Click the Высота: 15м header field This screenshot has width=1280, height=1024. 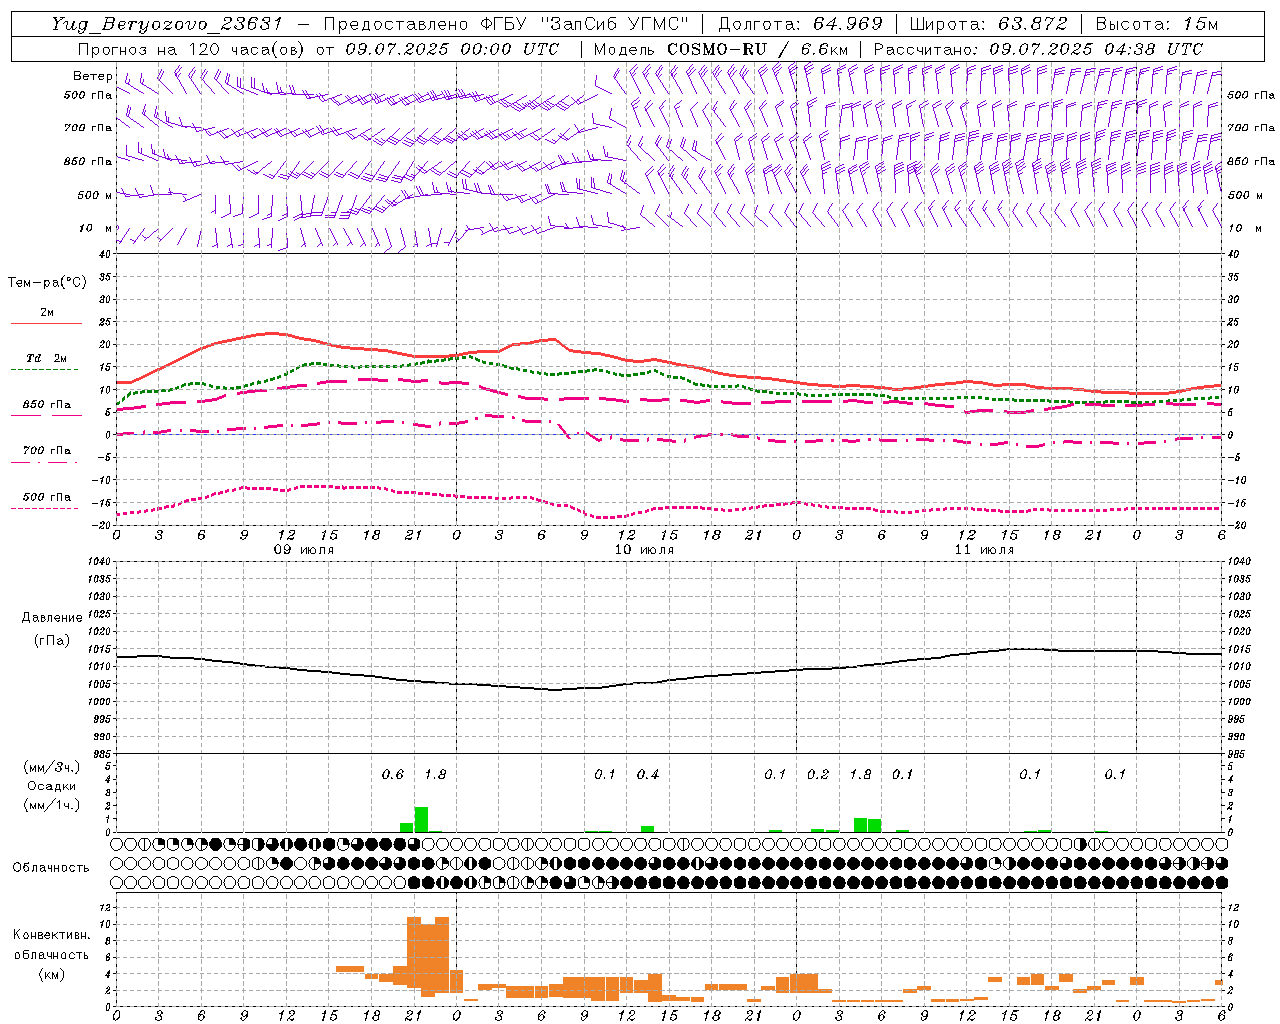click(1157, 24)
